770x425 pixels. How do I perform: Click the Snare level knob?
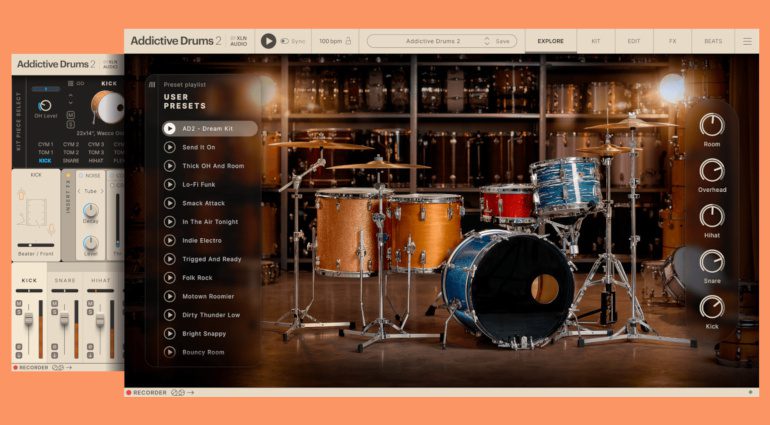click(x=711, y=262)
